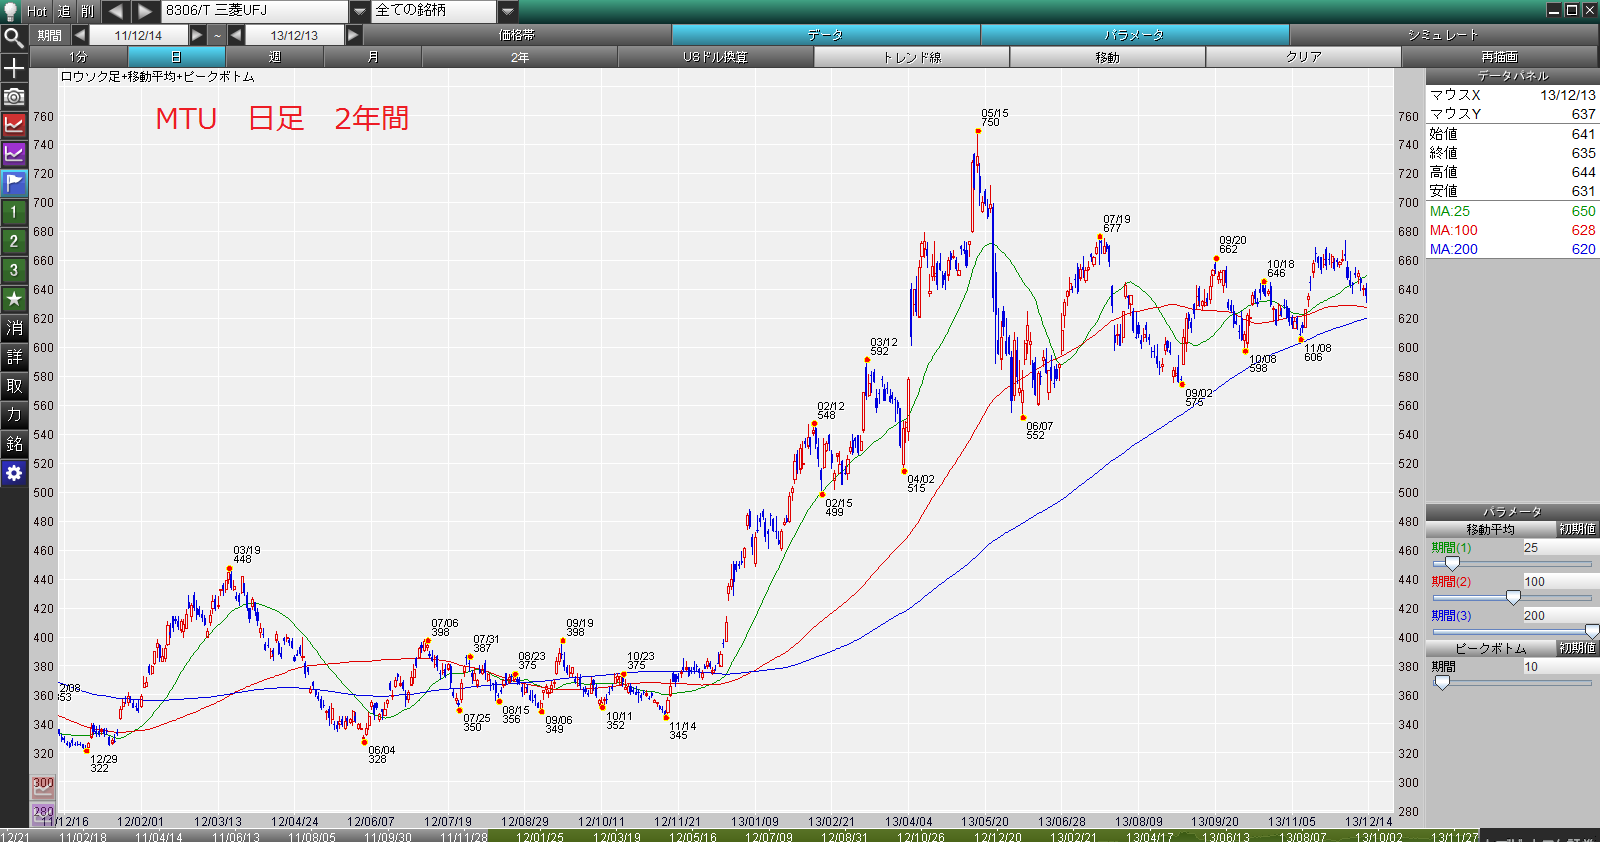The width and height of the screenshot is (1614, 842).
Task: Go to previous stock with left arrow
Action: tap(116, 11)
